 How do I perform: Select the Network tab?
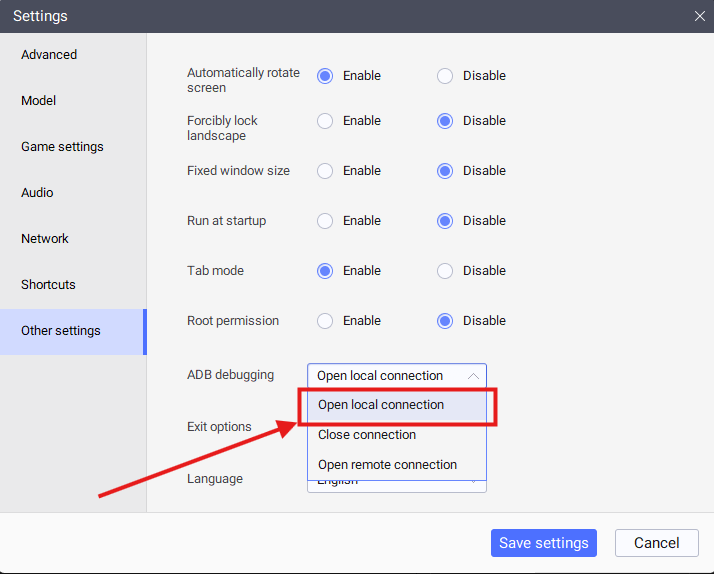[73, 239]
